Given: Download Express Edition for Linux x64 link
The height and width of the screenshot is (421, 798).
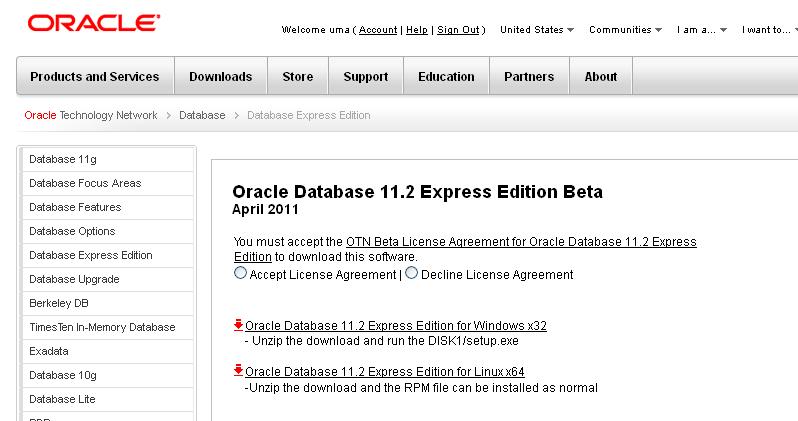Looking at the screenshot, I should tap(385, 372).
